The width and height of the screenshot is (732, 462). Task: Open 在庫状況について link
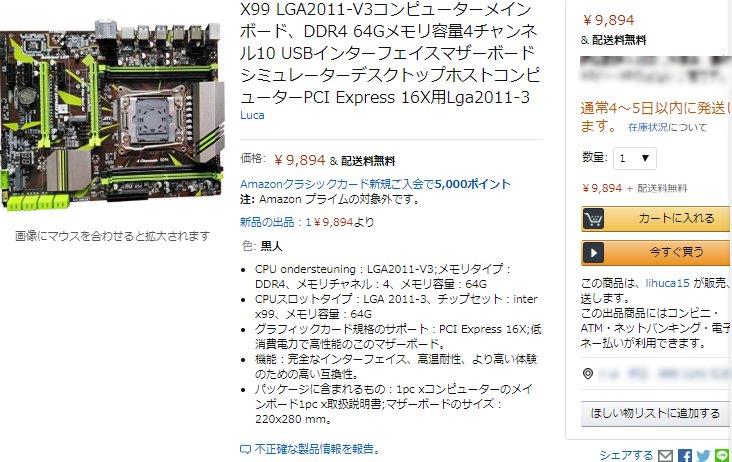[667, 127]
